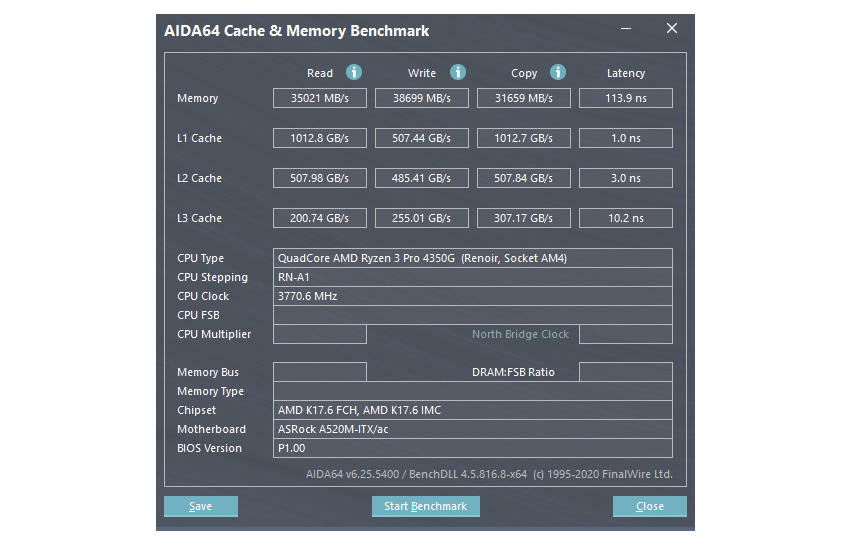
Task: Select L1 Cache Read 1012.8 GB/s
Action: click(x=320, y=138)
